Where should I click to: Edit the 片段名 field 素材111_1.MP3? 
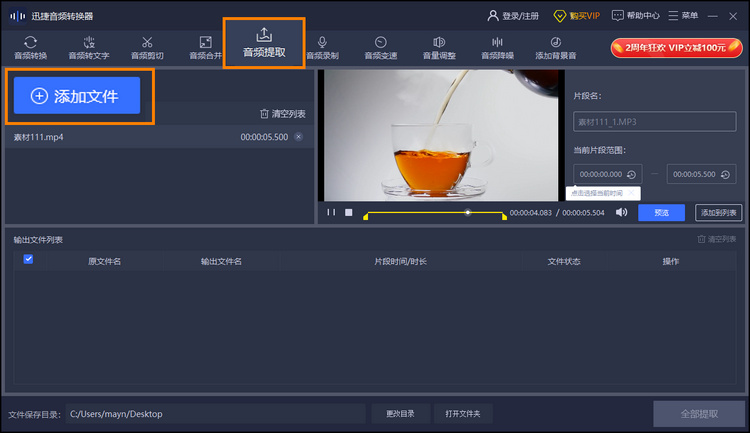[655, 122]
